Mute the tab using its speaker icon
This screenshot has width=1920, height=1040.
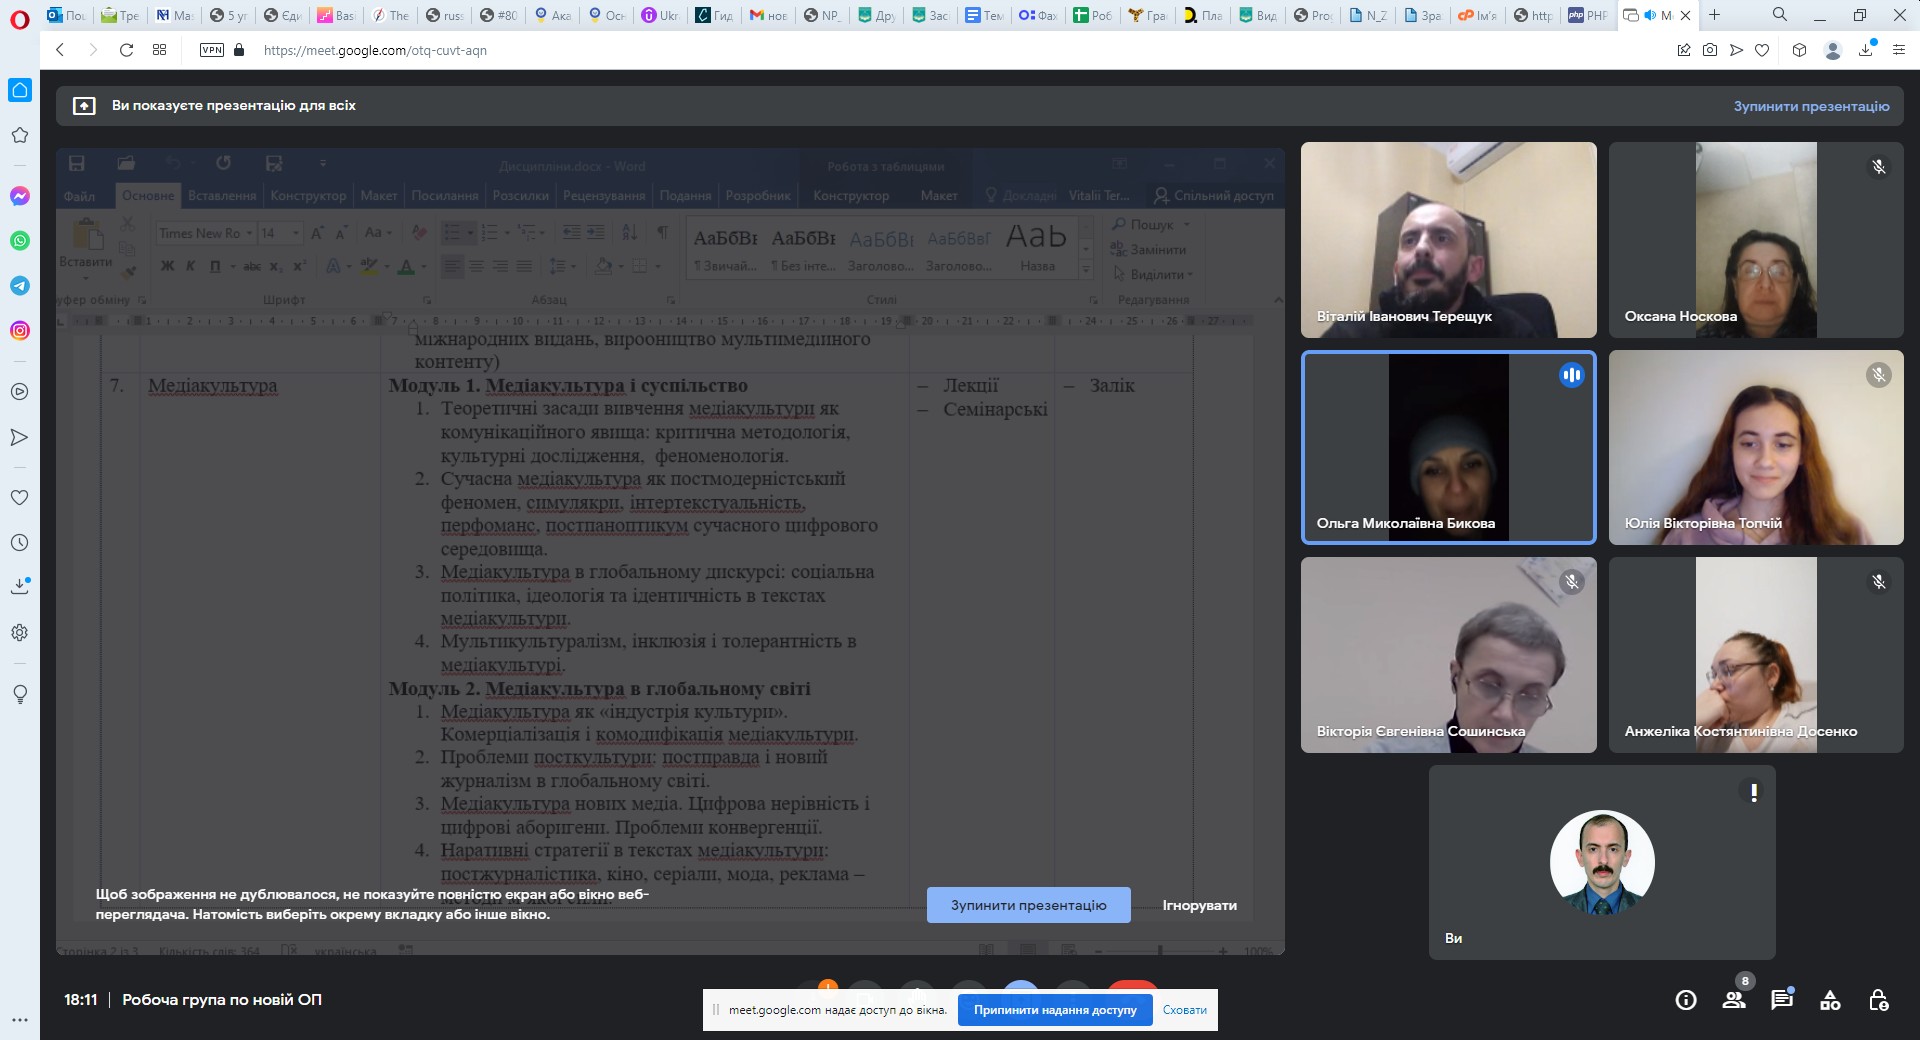tap(1650, 15)
